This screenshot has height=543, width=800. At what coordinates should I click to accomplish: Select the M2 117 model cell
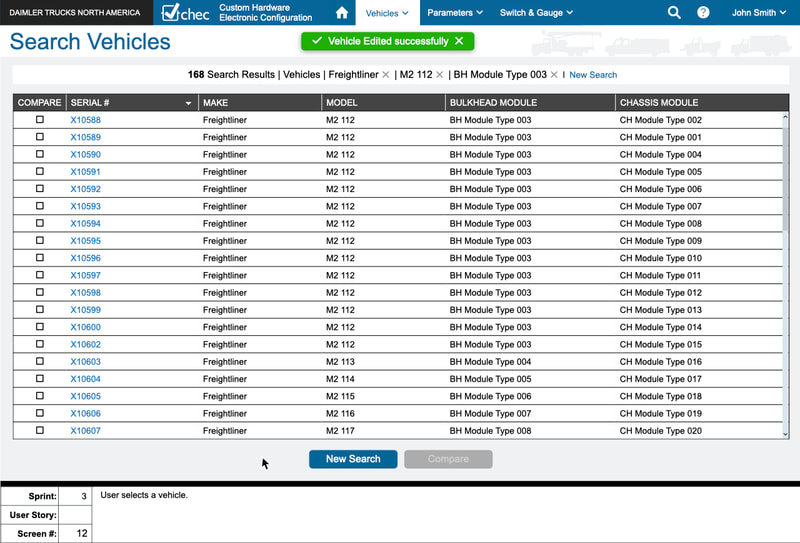(340, 431)
